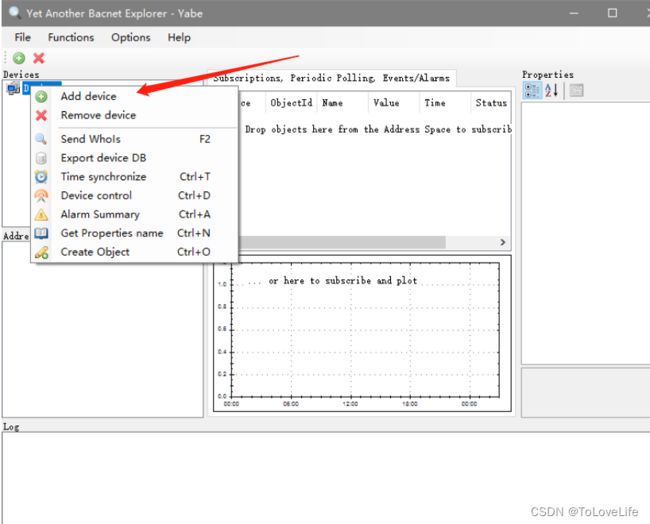Open the File menu
This screenshot has height=524, width=650.
click(22, 37)
